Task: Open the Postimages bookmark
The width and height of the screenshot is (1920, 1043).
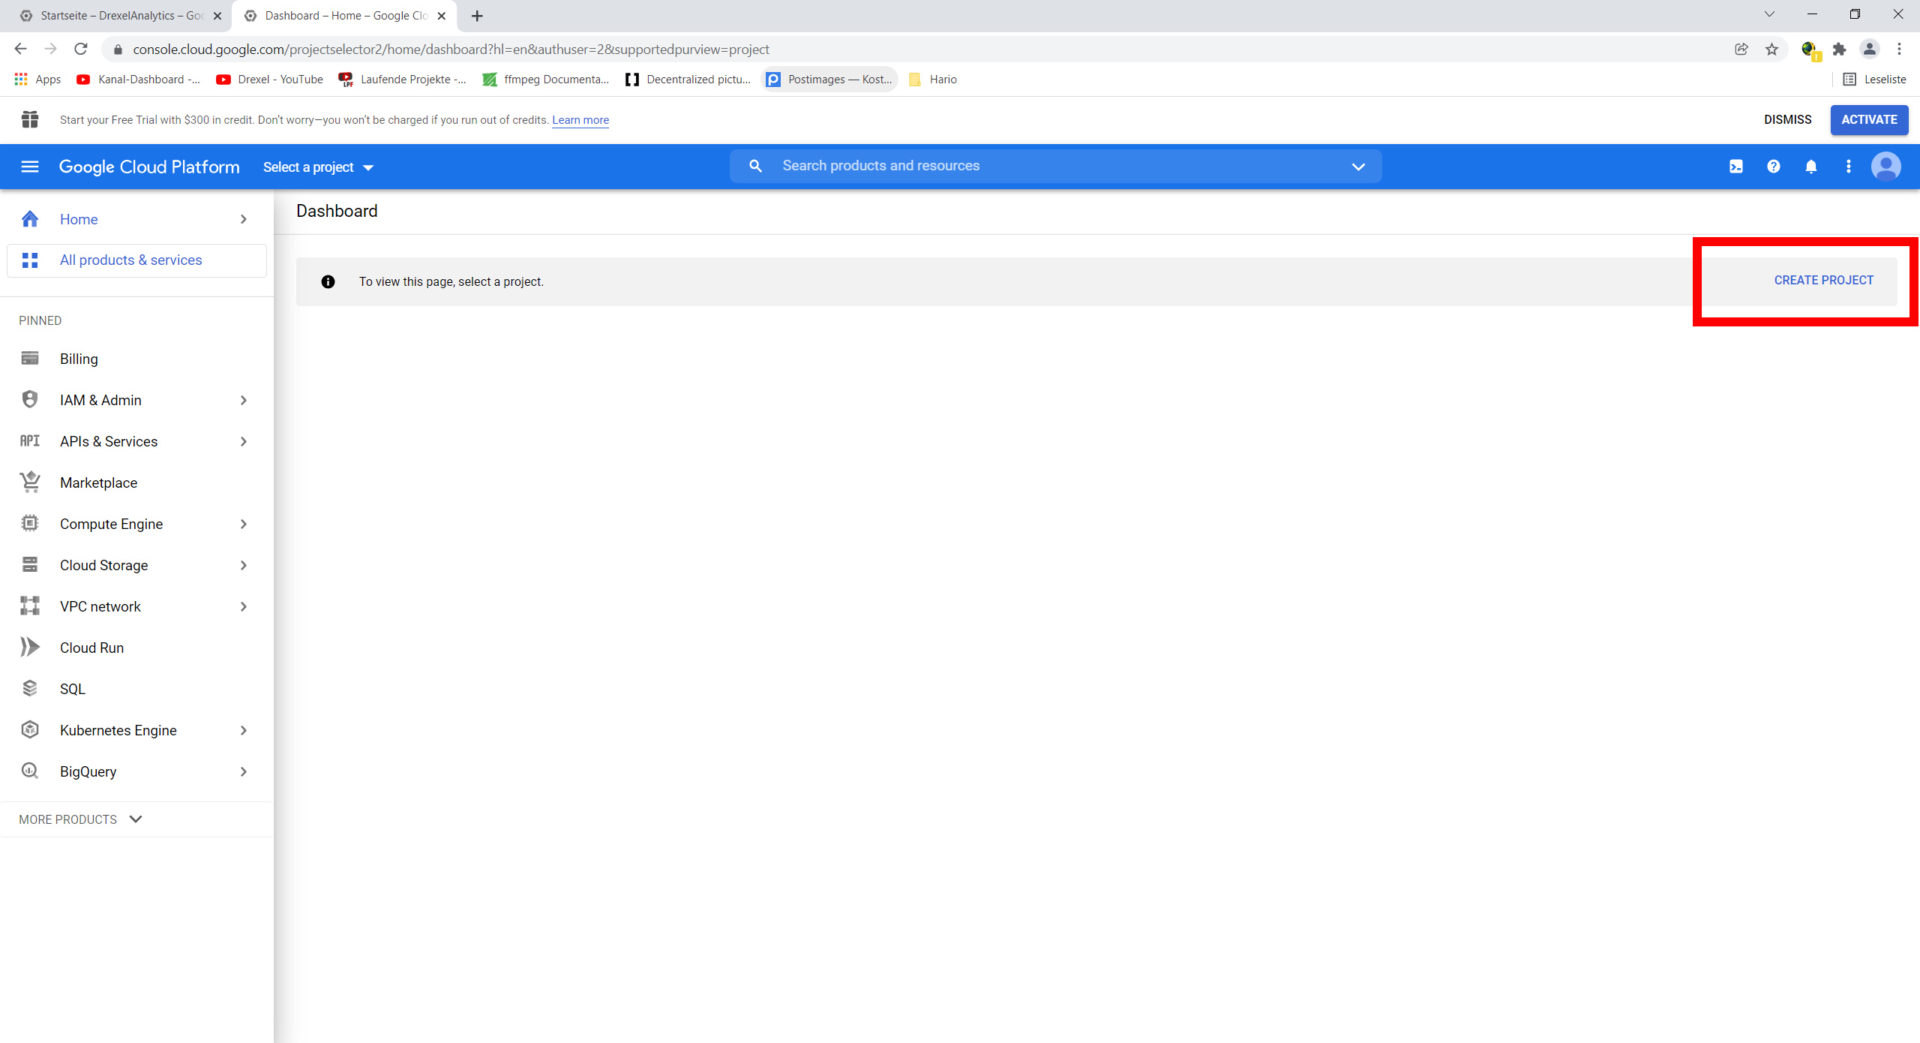Action: coord(829,79)
